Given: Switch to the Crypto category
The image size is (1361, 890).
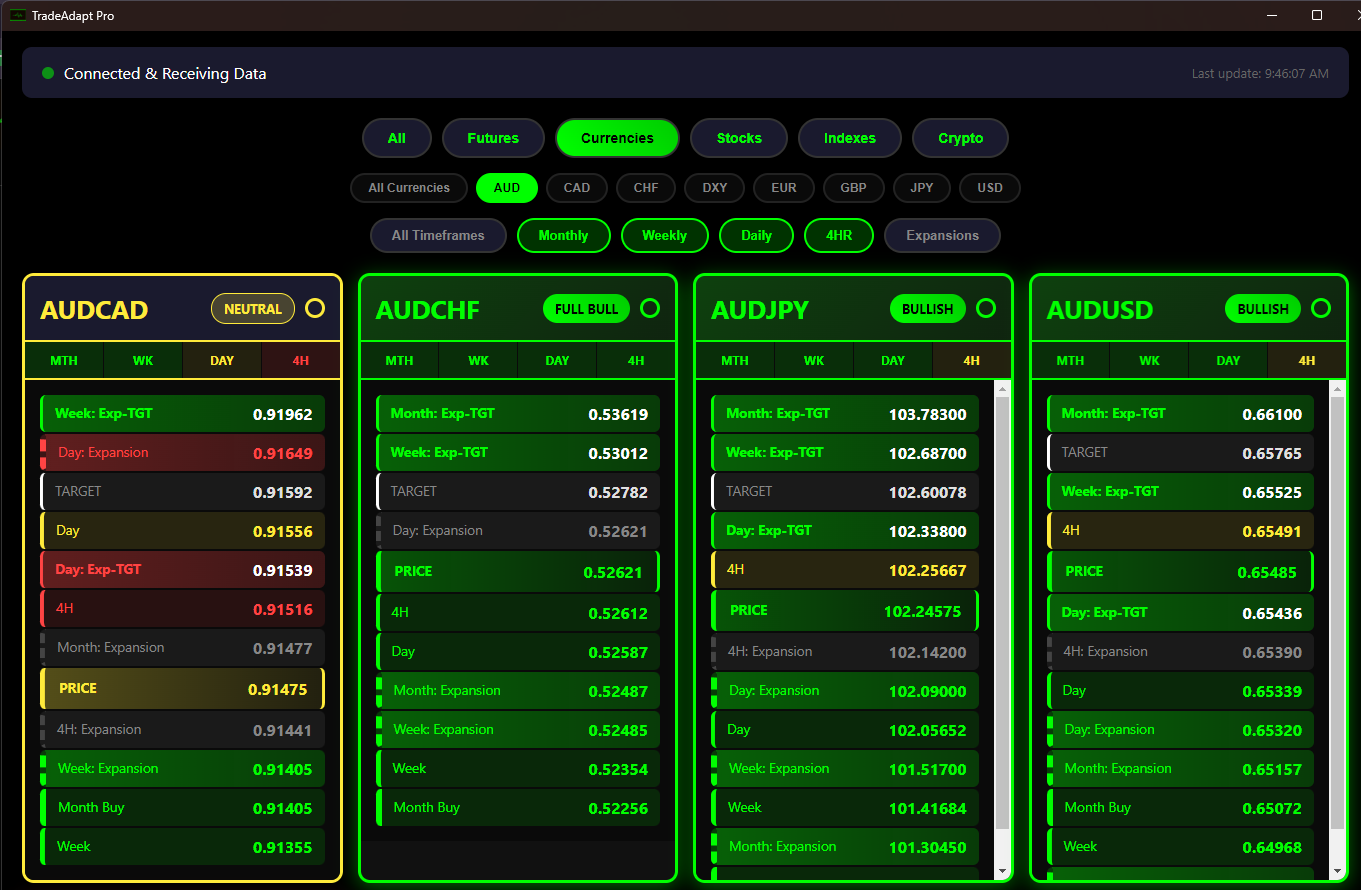Looking at the screenshot, I should point(960,138).
